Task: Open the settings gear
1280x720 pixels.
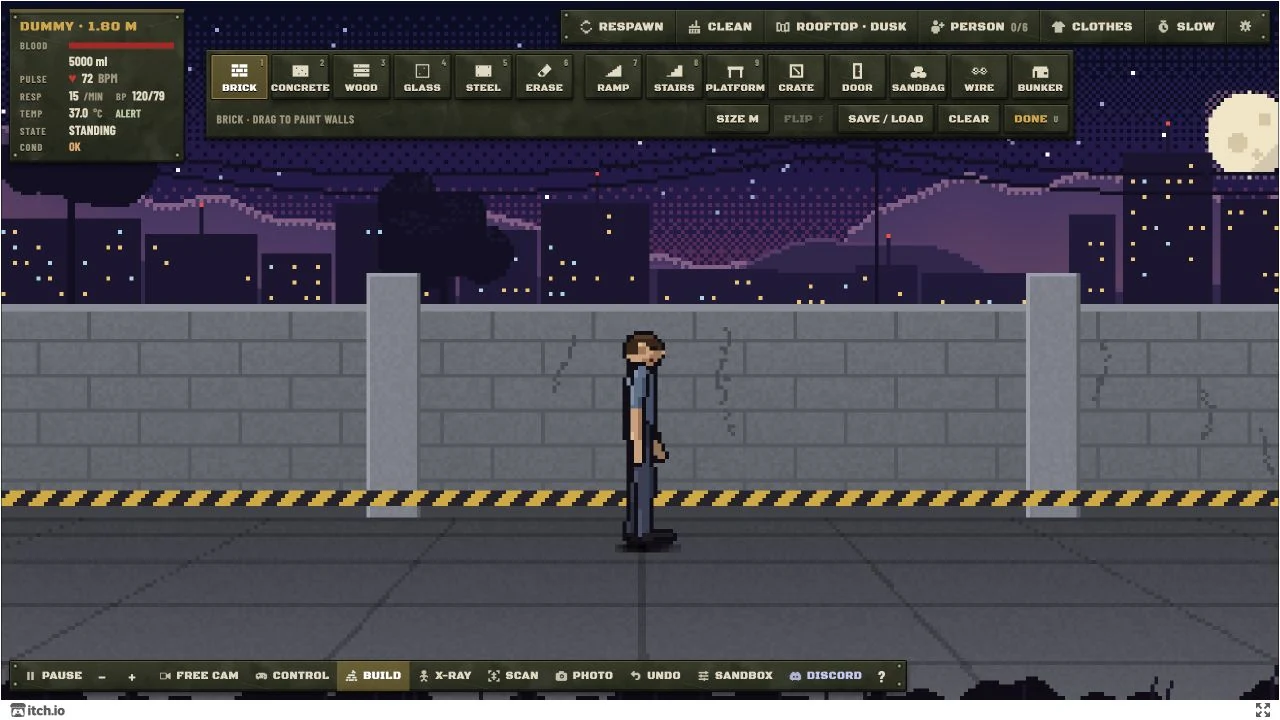Action: click(x=1245, y=27)
